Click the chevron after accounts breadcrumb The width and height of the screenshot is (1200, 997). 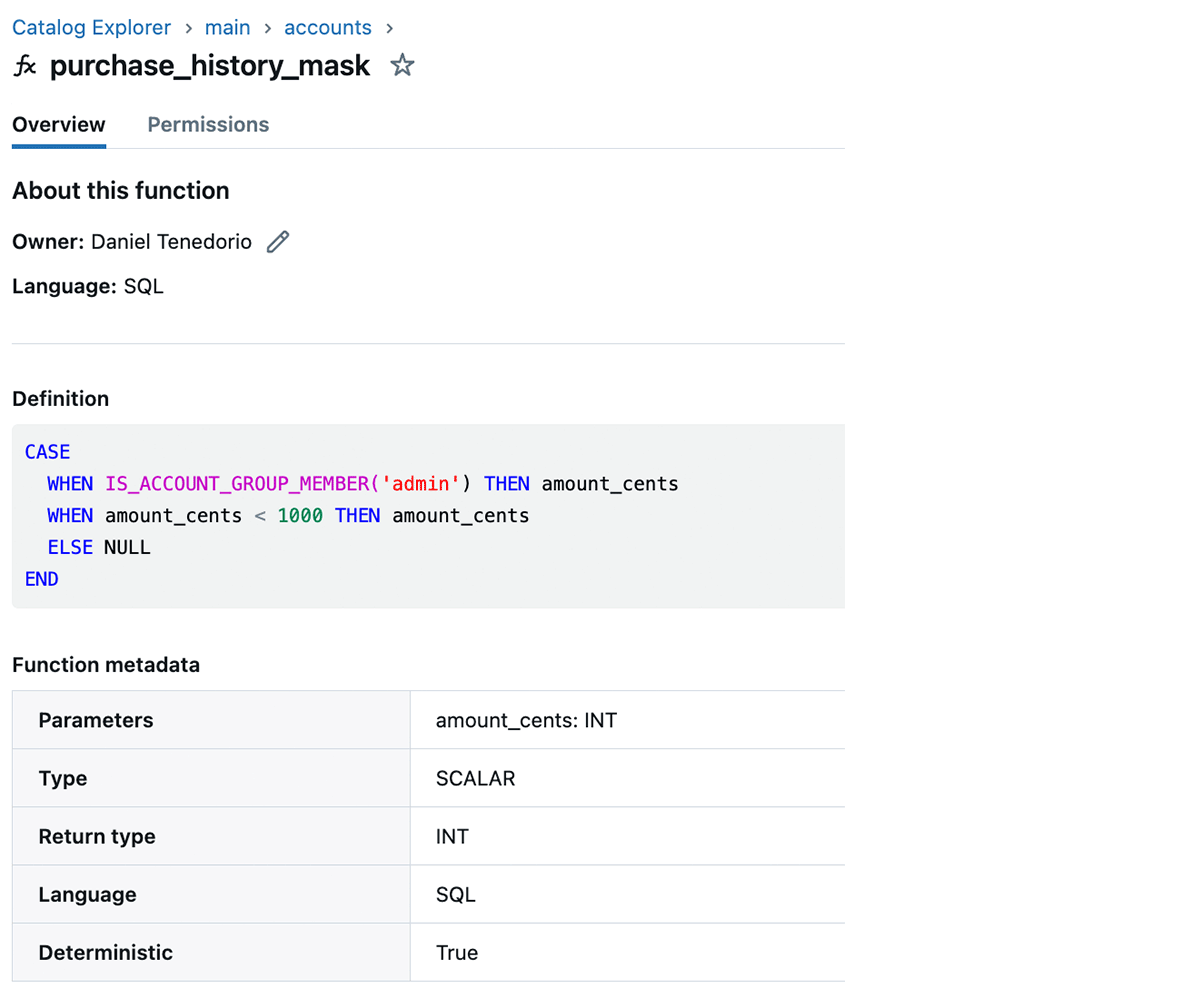tap(389, 28)
